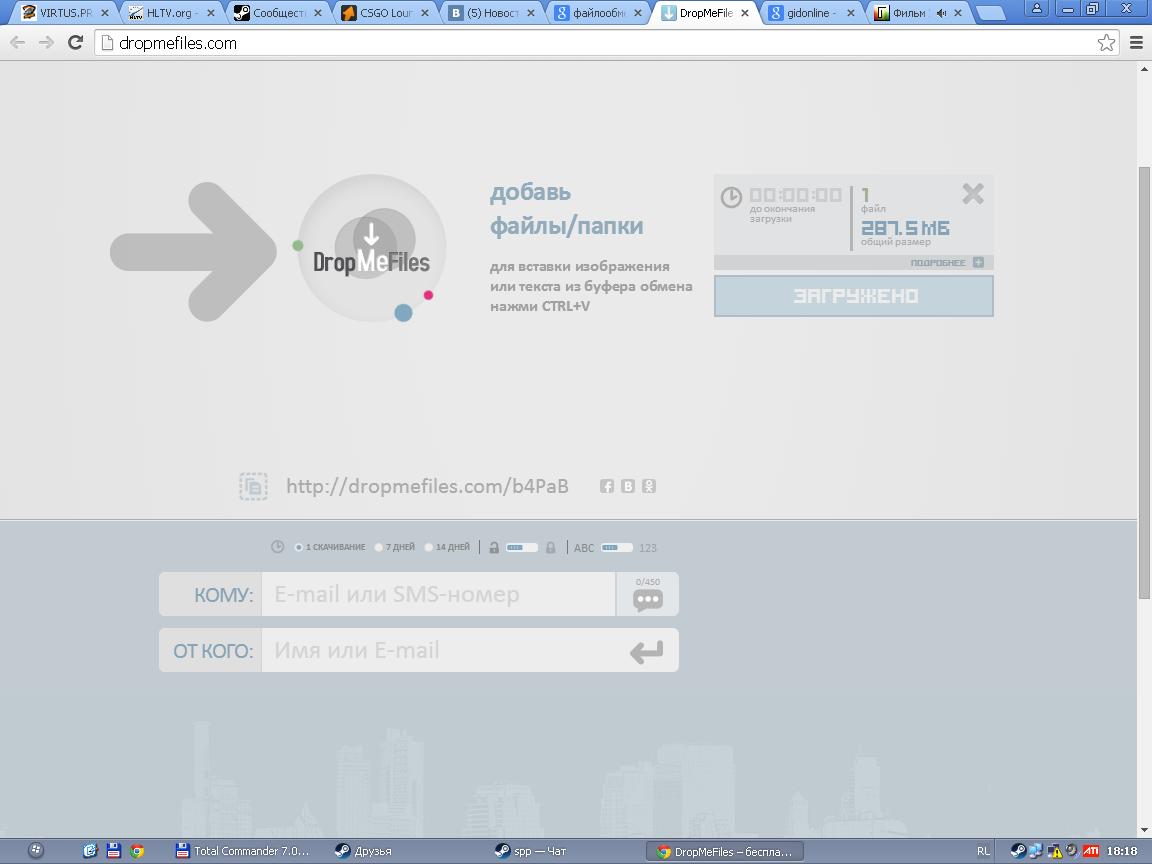Close the HLTV.org tab
The width and height of the screenshot is (1152, 864).
click(x=211, y=13)
